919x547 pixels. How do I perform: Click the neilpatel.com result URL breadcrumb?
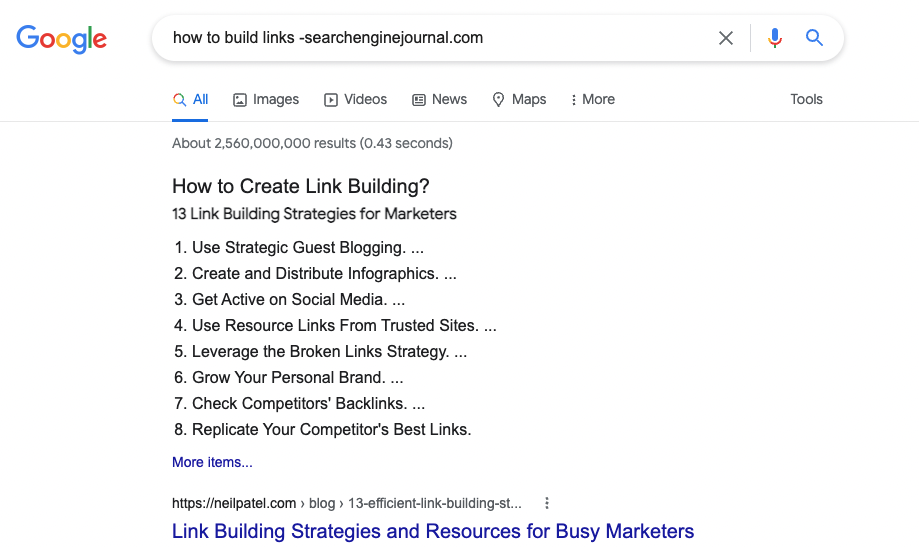(x=346, y=503)
